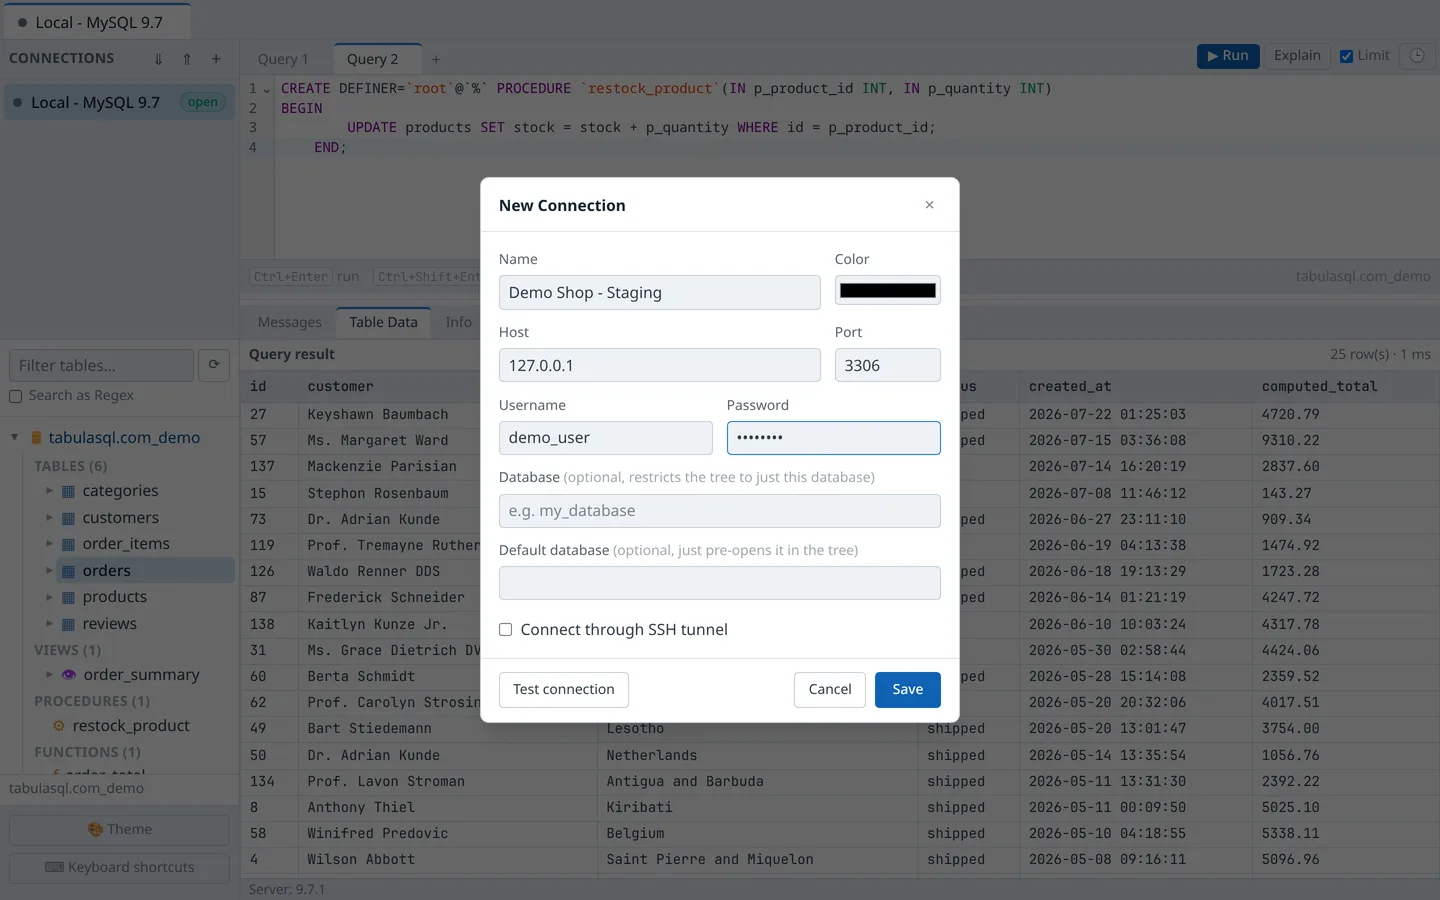Cancel the New Connection dialog
The image size is (1440, 900).
(829, 690)
